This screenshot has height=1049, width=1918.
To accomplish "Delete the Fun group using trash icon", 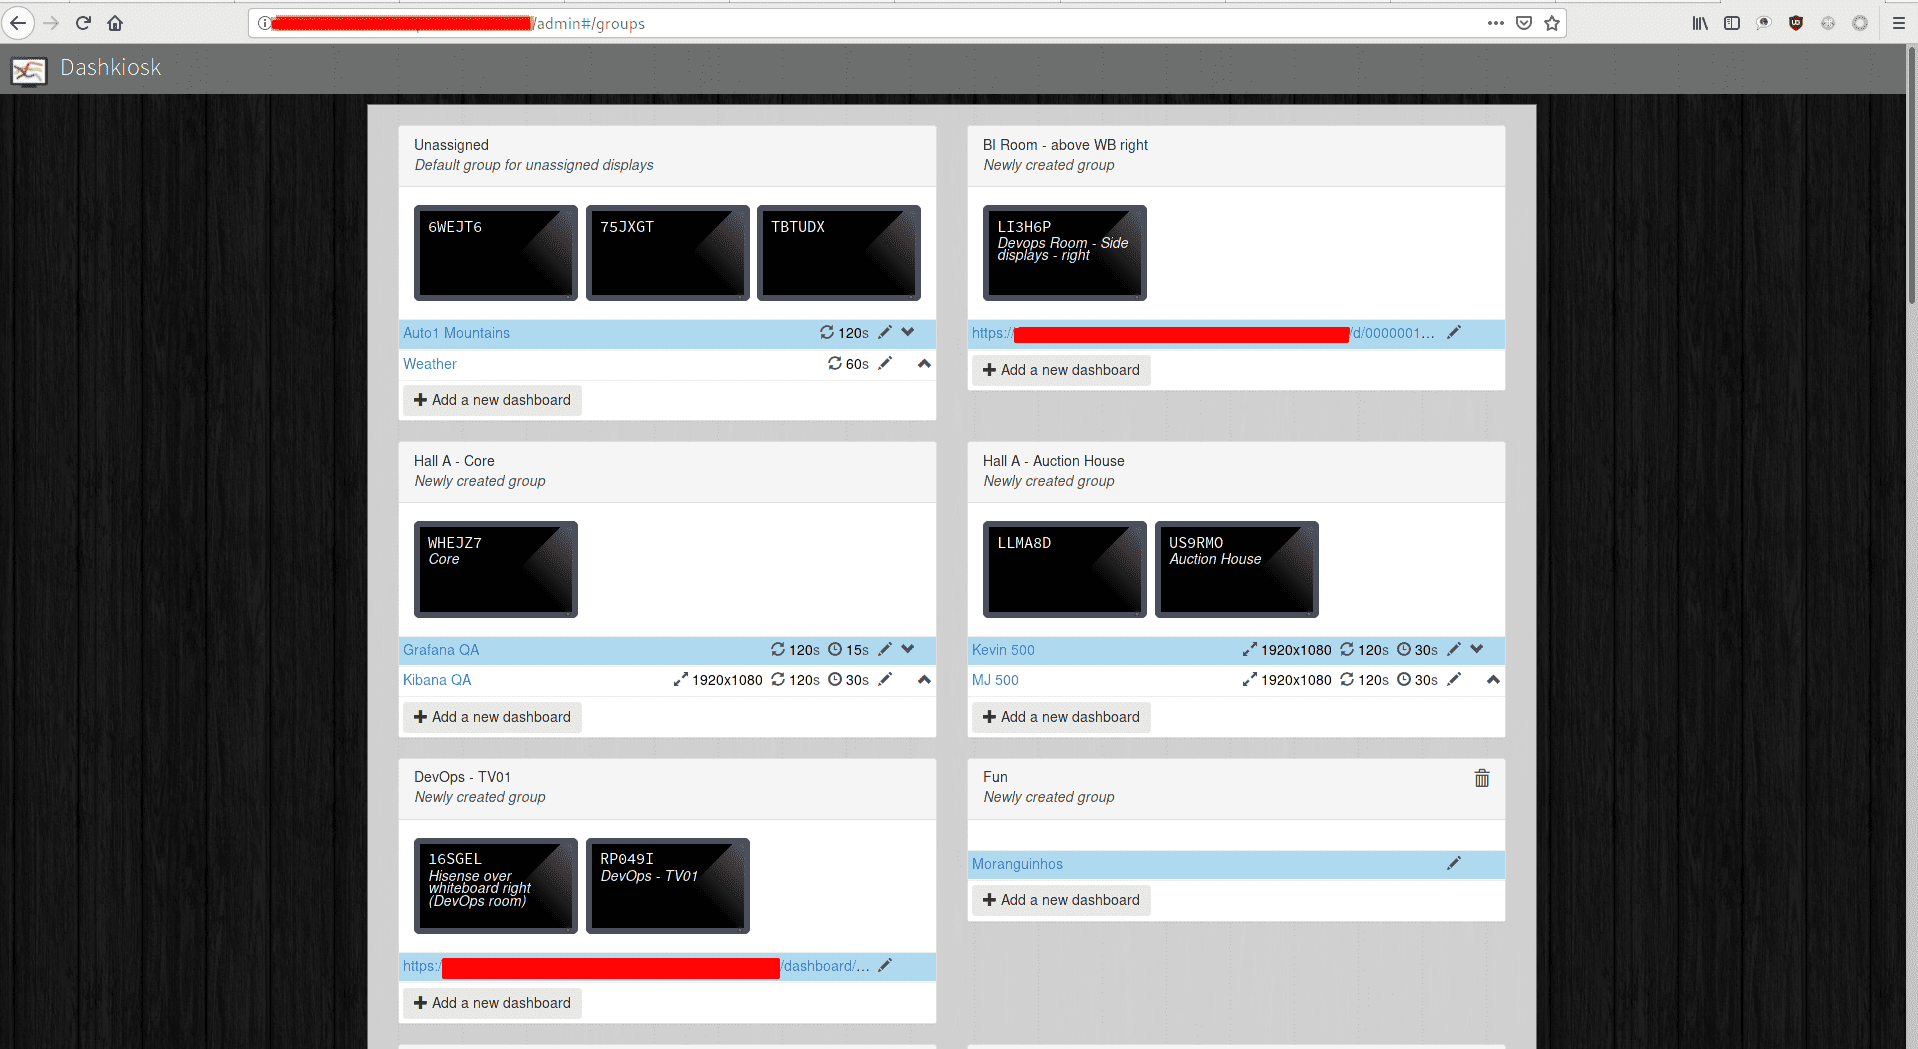I will pyautogui.click(x=1482, y=778).
